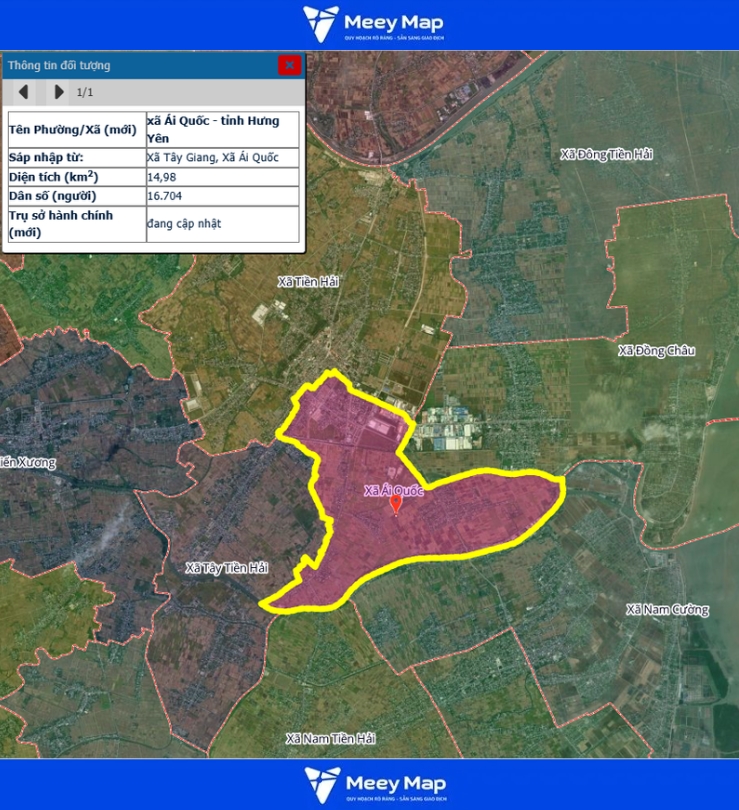The width and height of the screenshot is (739, 810).
Task: Click the "đang cập nhật" table value
Action: click(x=184, y=224)
